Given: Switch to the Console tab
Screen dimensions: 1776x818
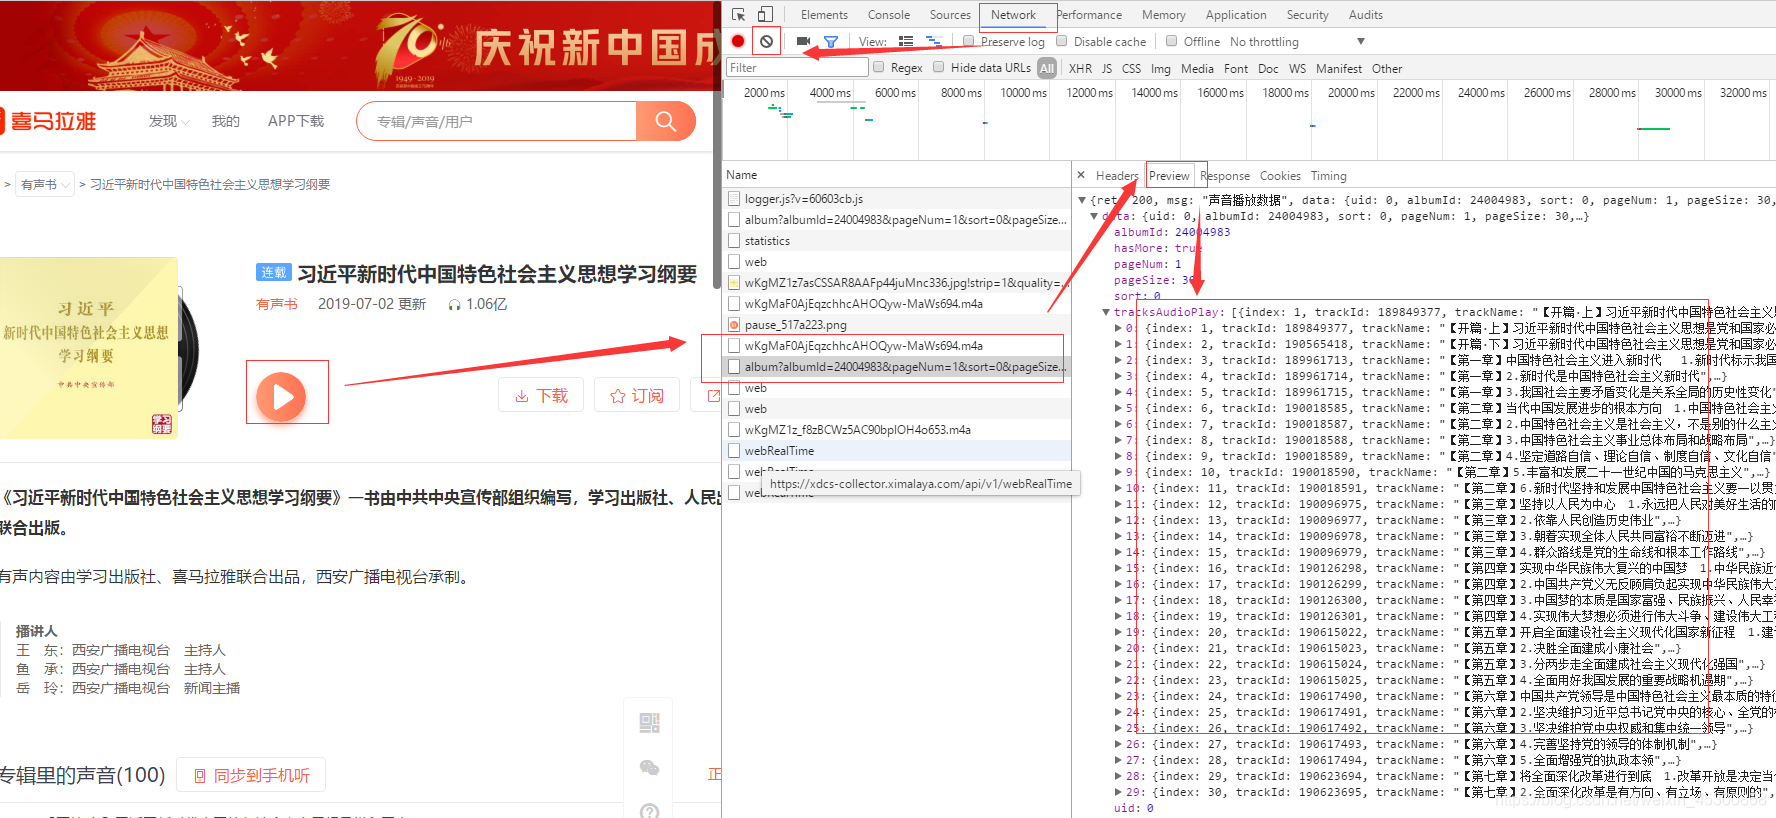Looking at the screenshot, I should [888, 14].
